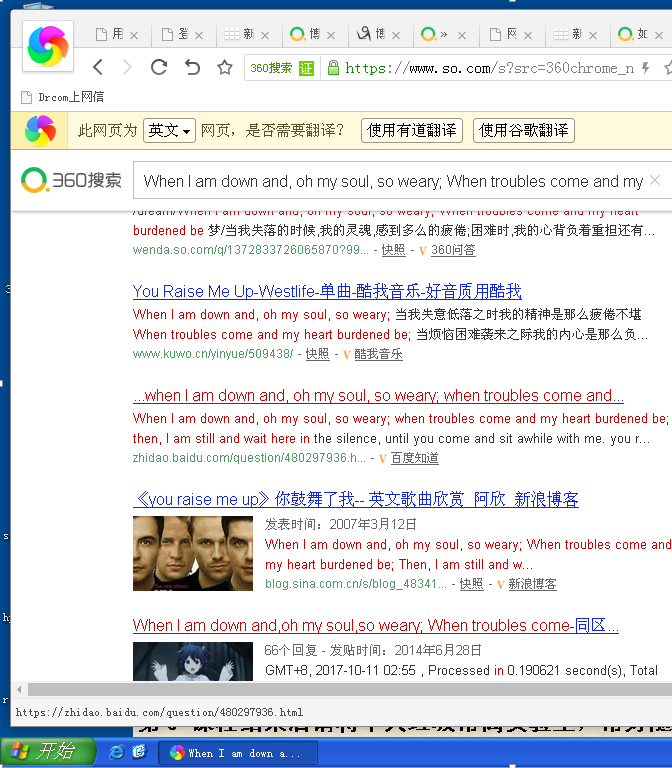
Task: Open the 新浪博客 source link
Action: 532,584
